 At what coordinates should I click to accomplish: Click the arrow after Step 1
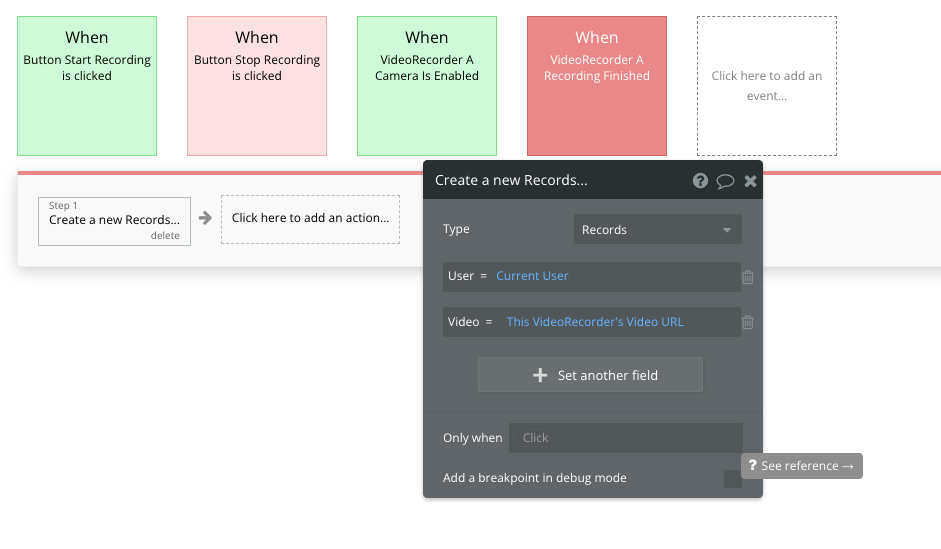[205, 218]
